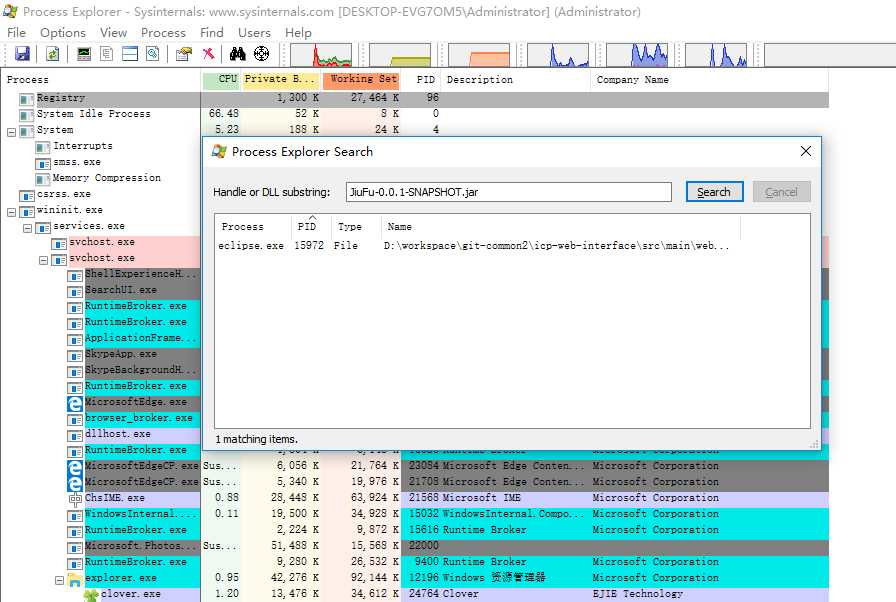Click the Save toolbar icon
Image resolution: width=896 pixels, height=602 pixels.
(22, 54)
